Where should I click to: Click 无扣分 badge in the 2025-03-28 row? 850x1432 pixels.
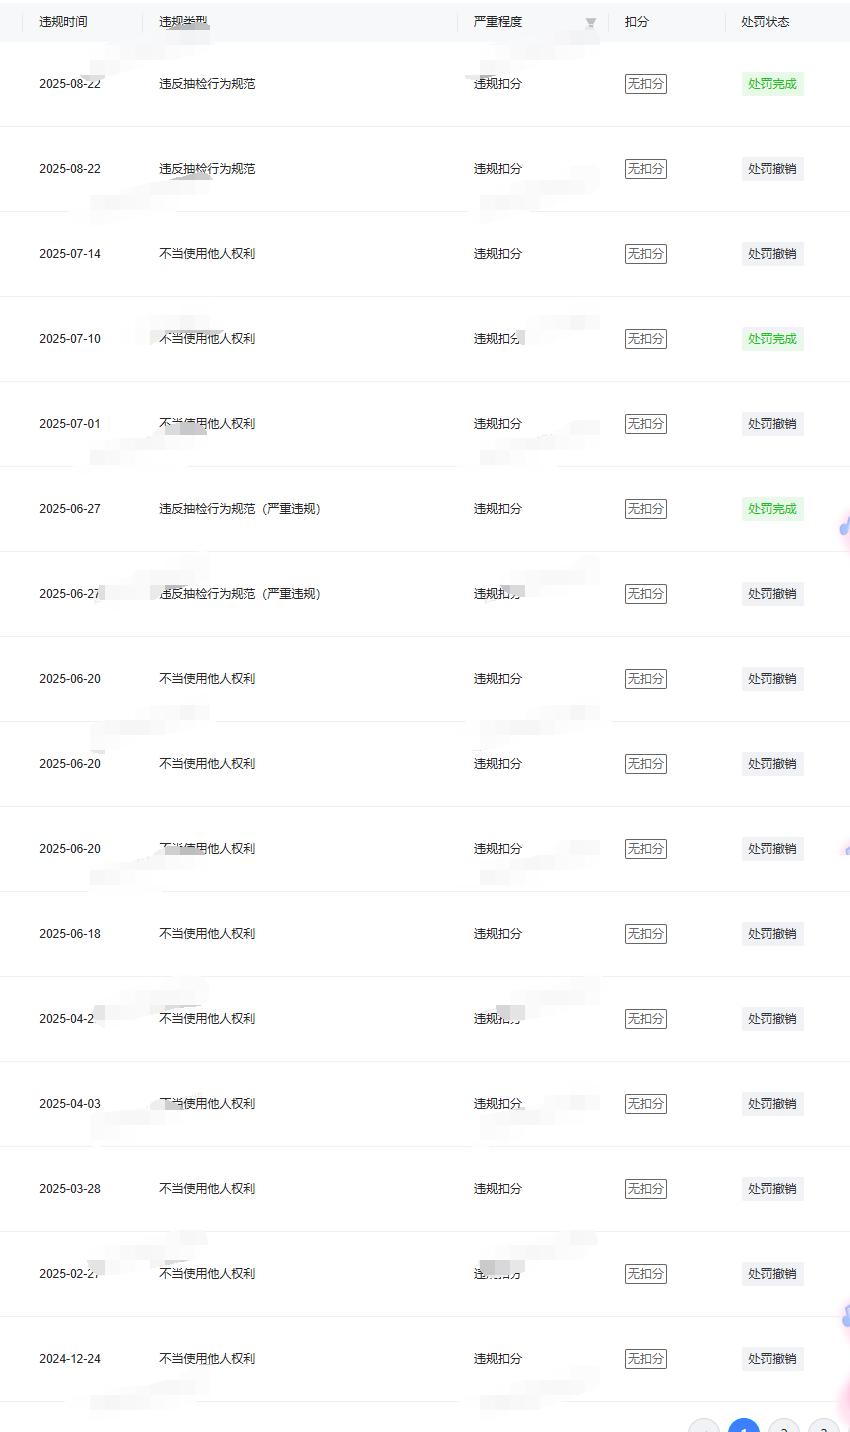[645, 1189]
